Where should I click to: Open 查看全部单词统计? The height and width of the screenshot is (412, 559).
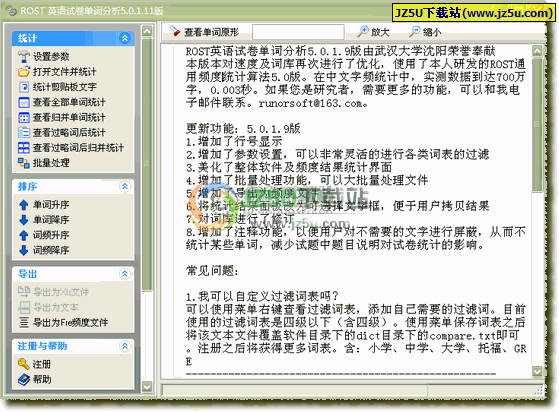point(69,102)
